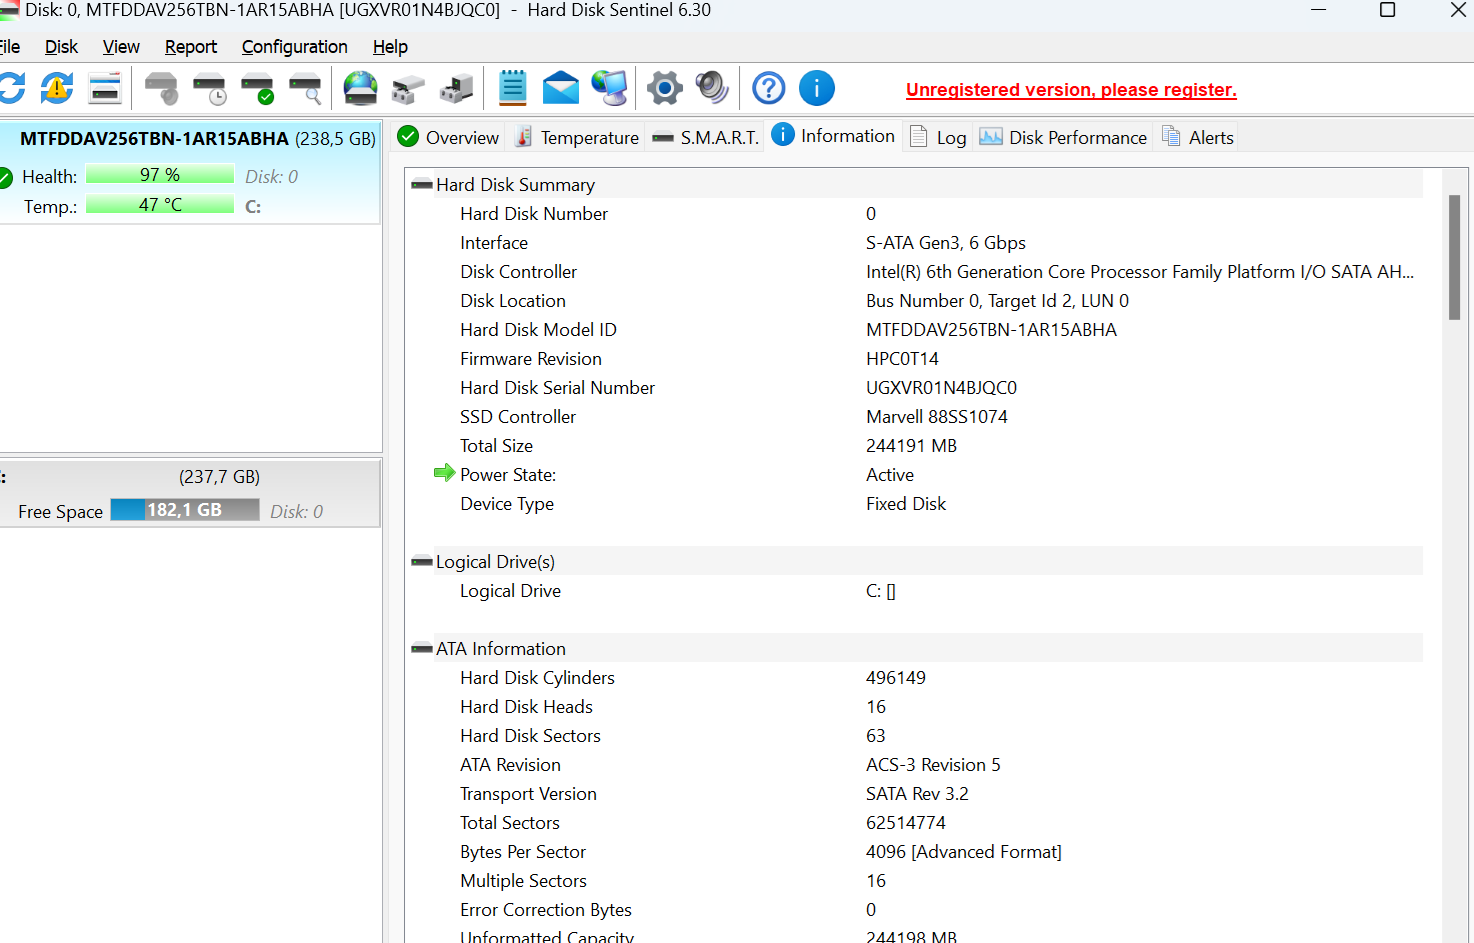1474x943 pixels.
Task: Click the blue question mark help icon
Action: click(768, 89)
